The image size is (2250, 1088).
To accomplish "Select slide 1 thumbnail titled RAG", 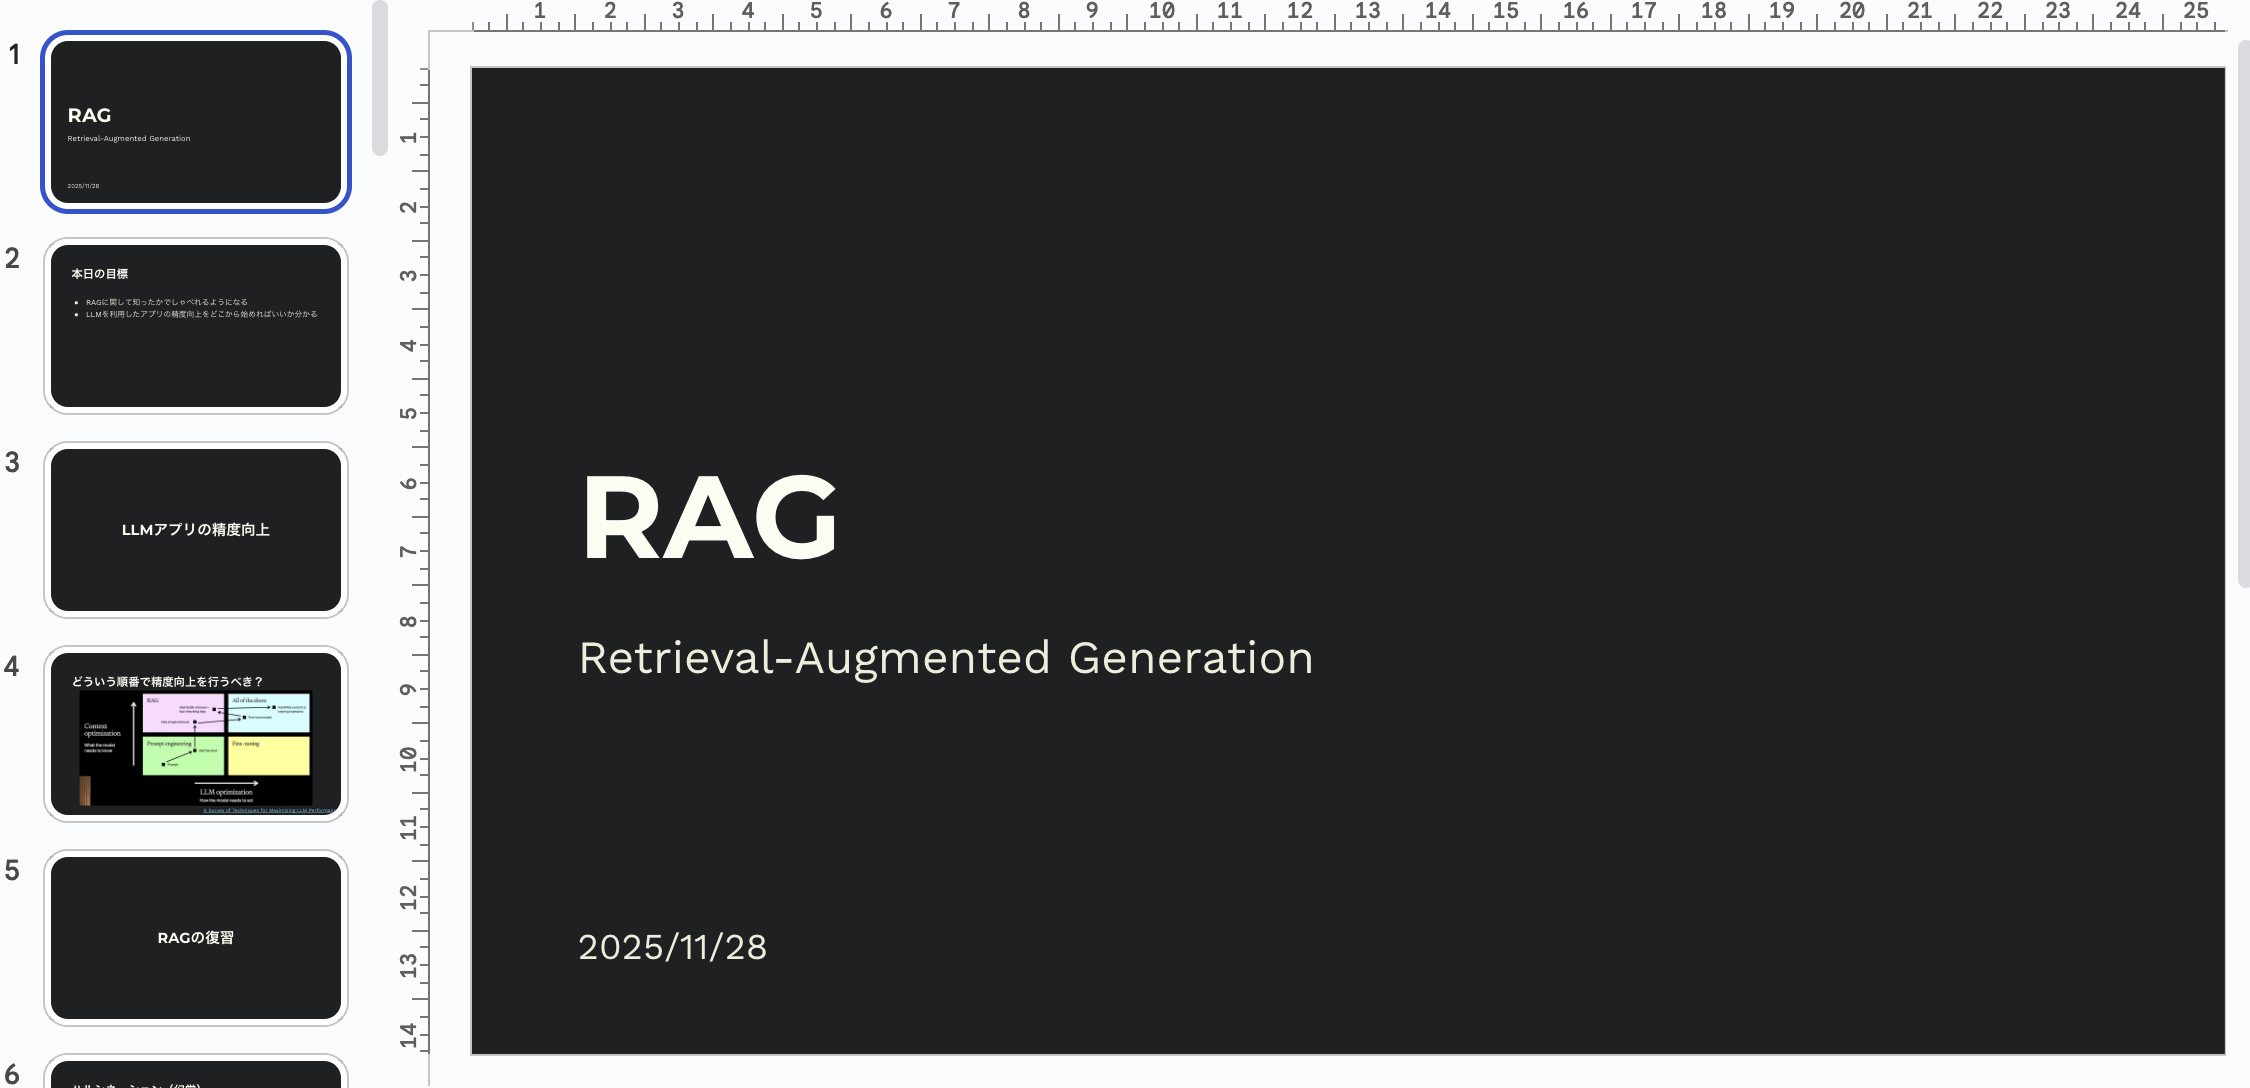I will click(196, 122).
